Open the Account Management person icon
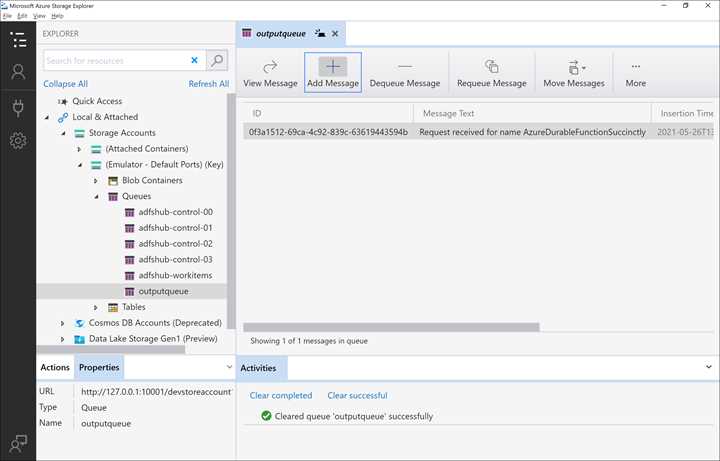 click(x=18, y=72)
